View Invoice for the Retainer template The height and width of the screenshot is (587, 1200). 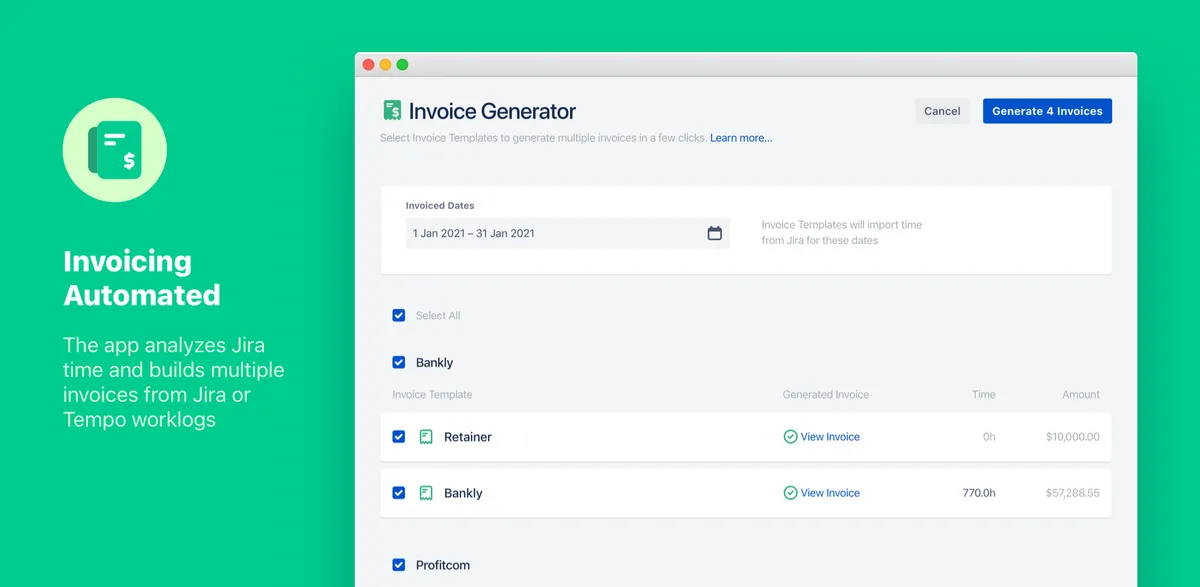click(x=830, y=437)
